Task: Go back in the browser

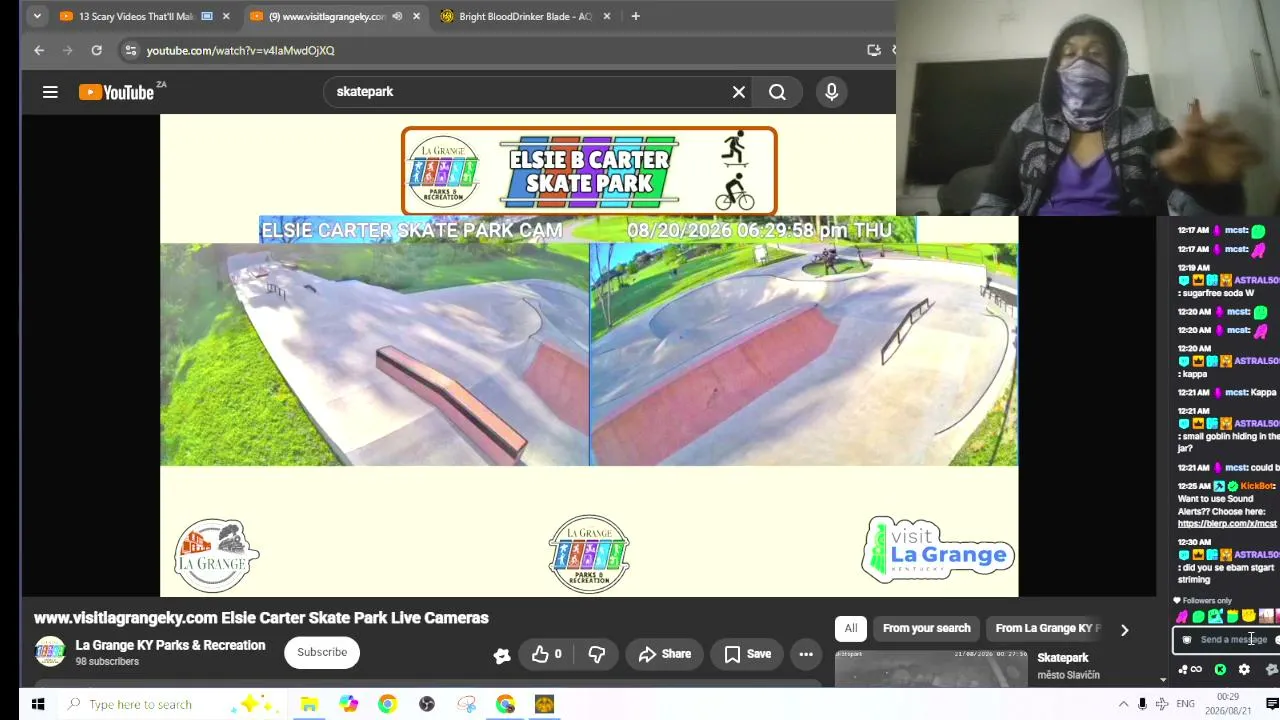Action: click(39, 50)
